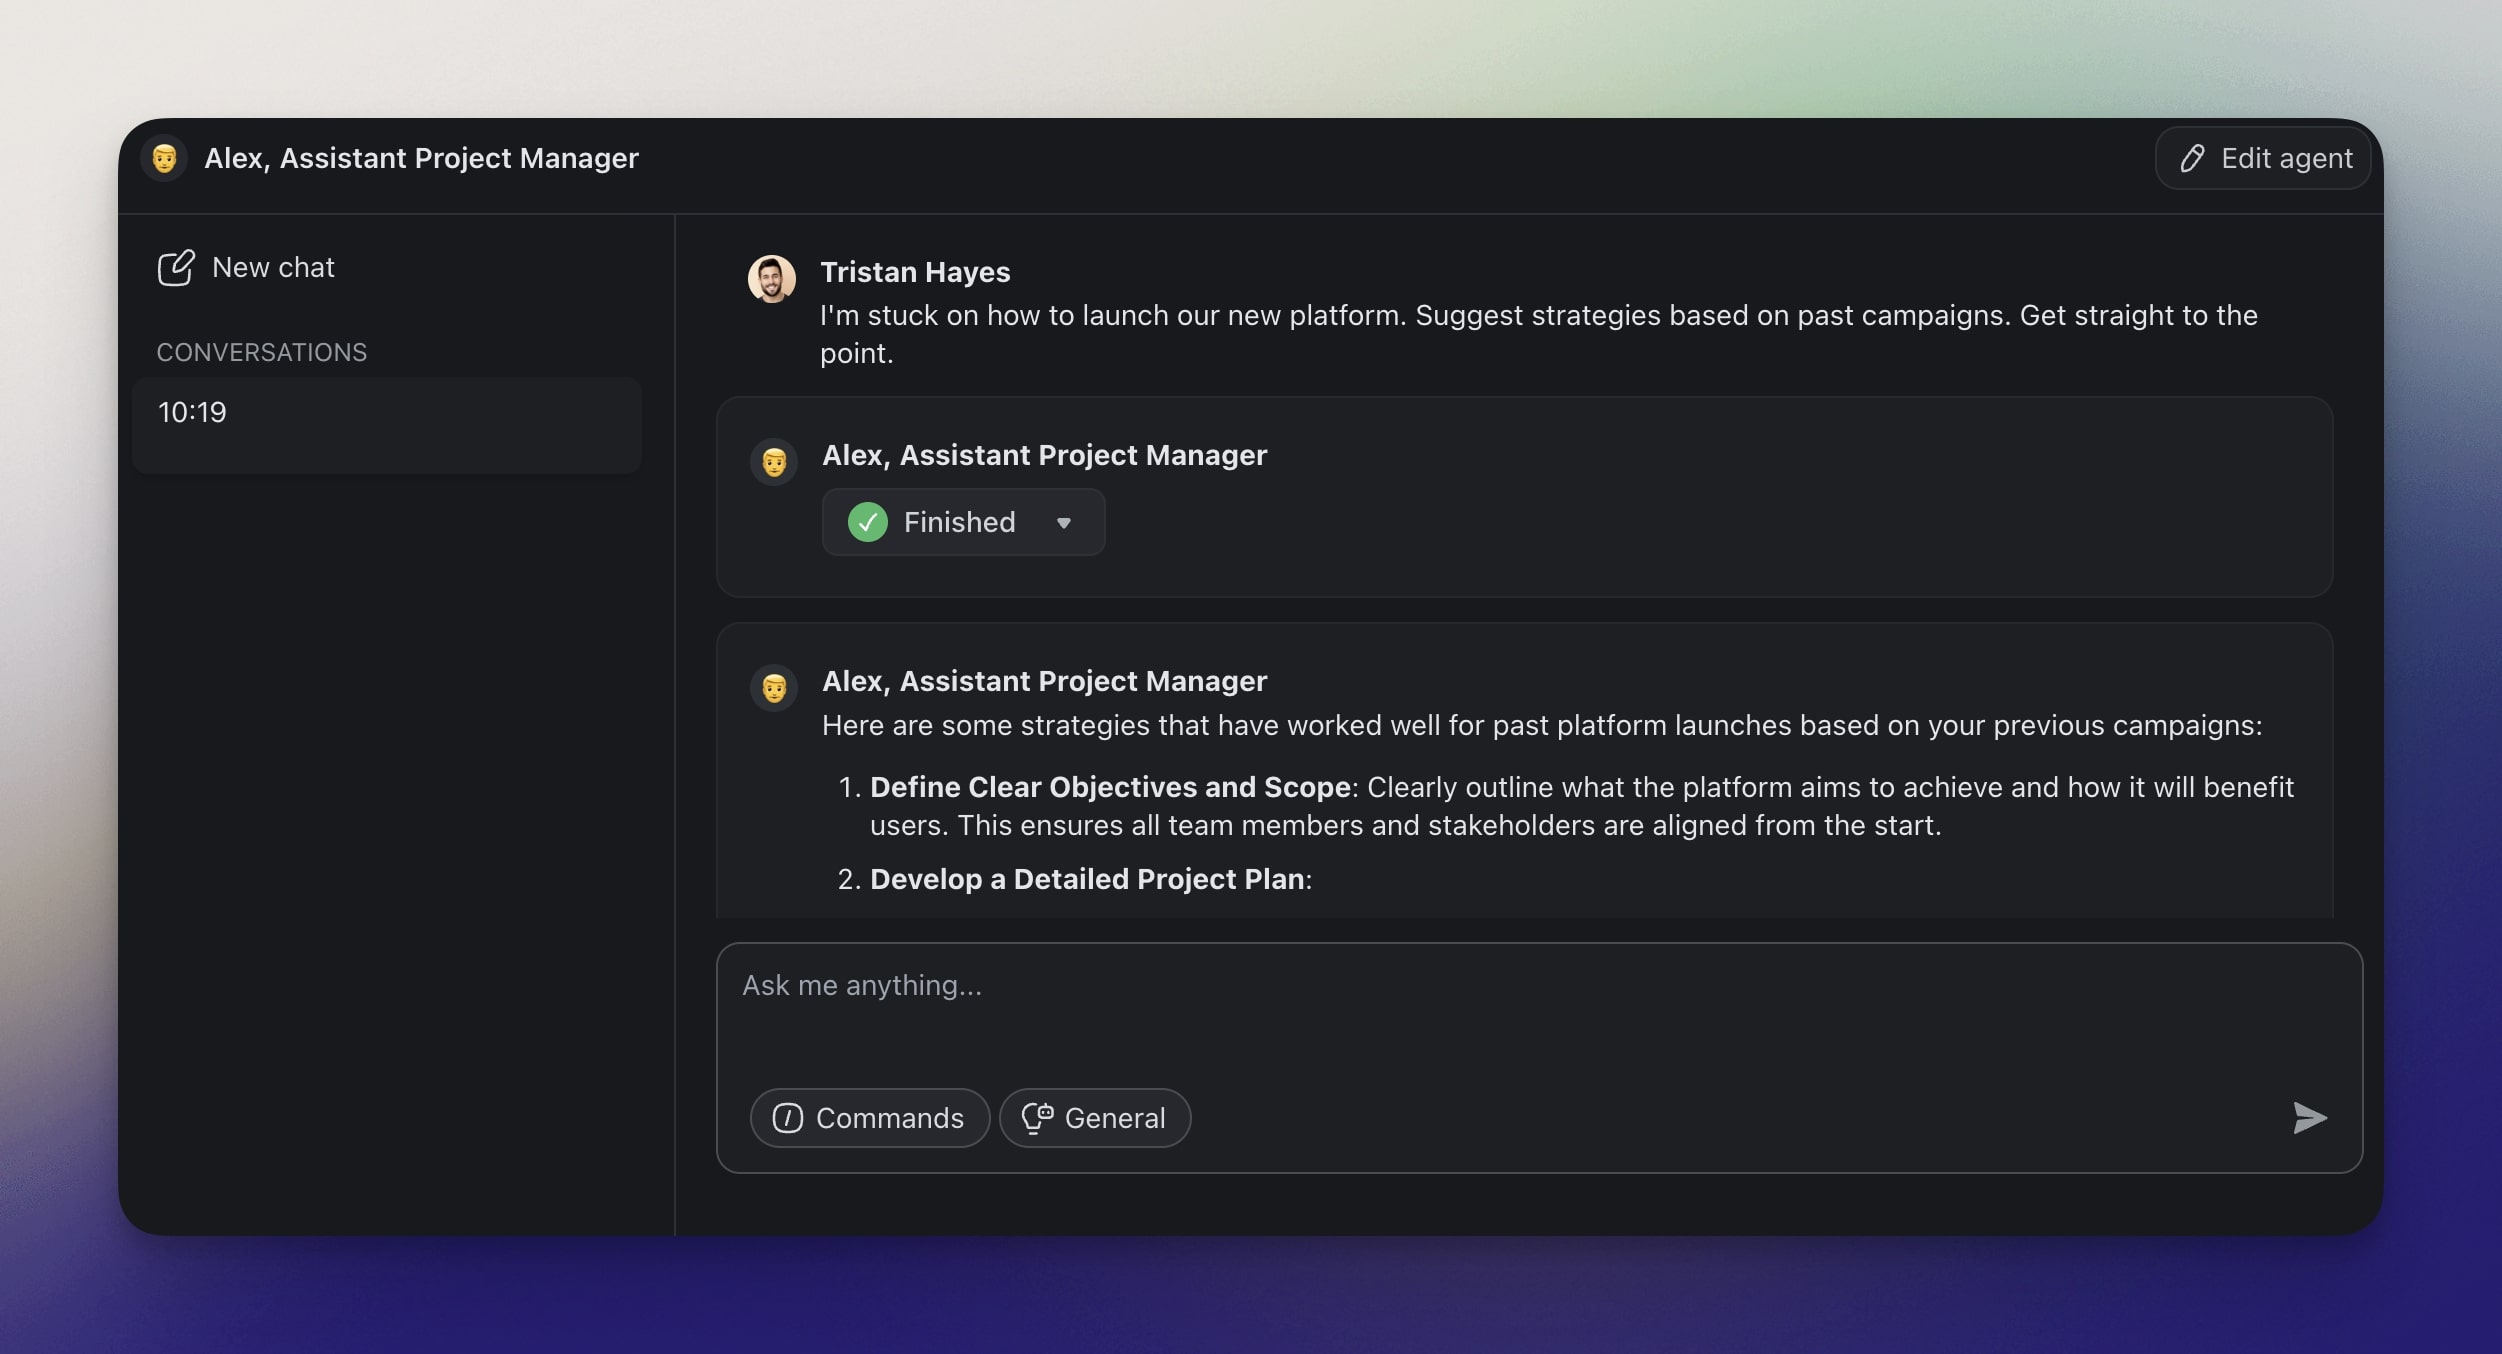Click Alex's avatar in the header bar
This screenshot has width=2502, height=1354.
click(x=165, y=158)
